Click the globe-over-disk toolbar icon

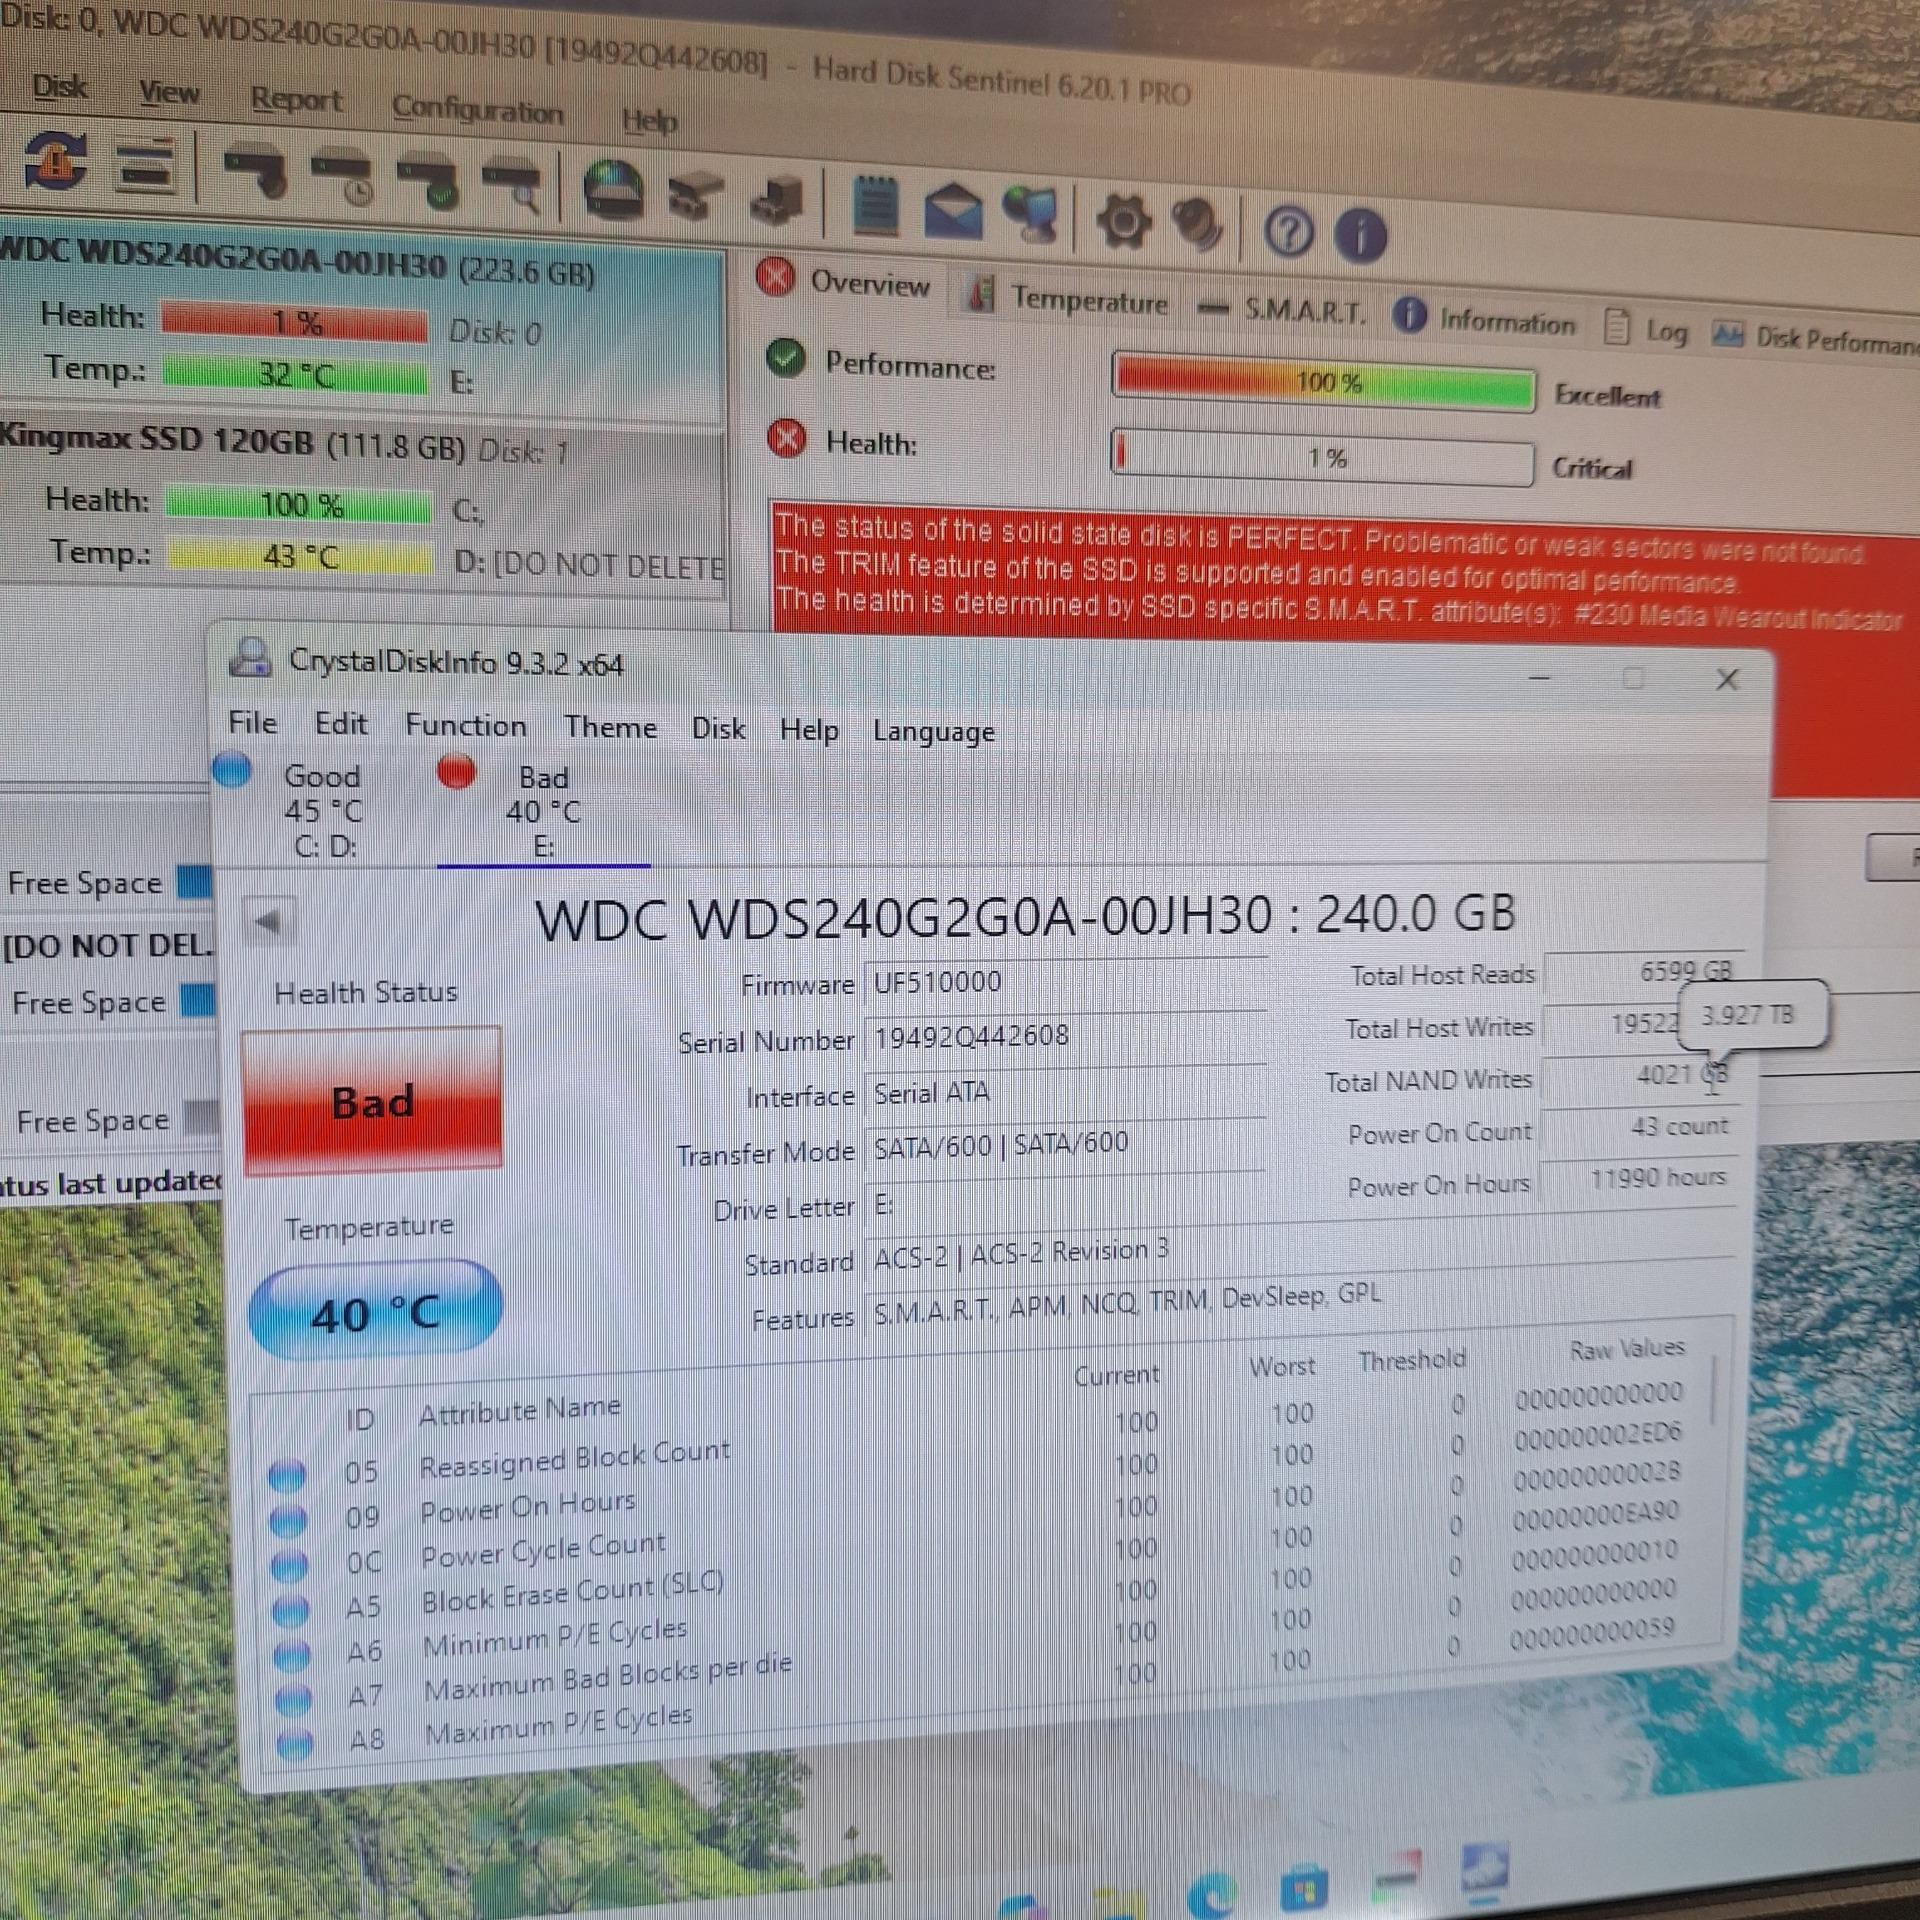612,190
